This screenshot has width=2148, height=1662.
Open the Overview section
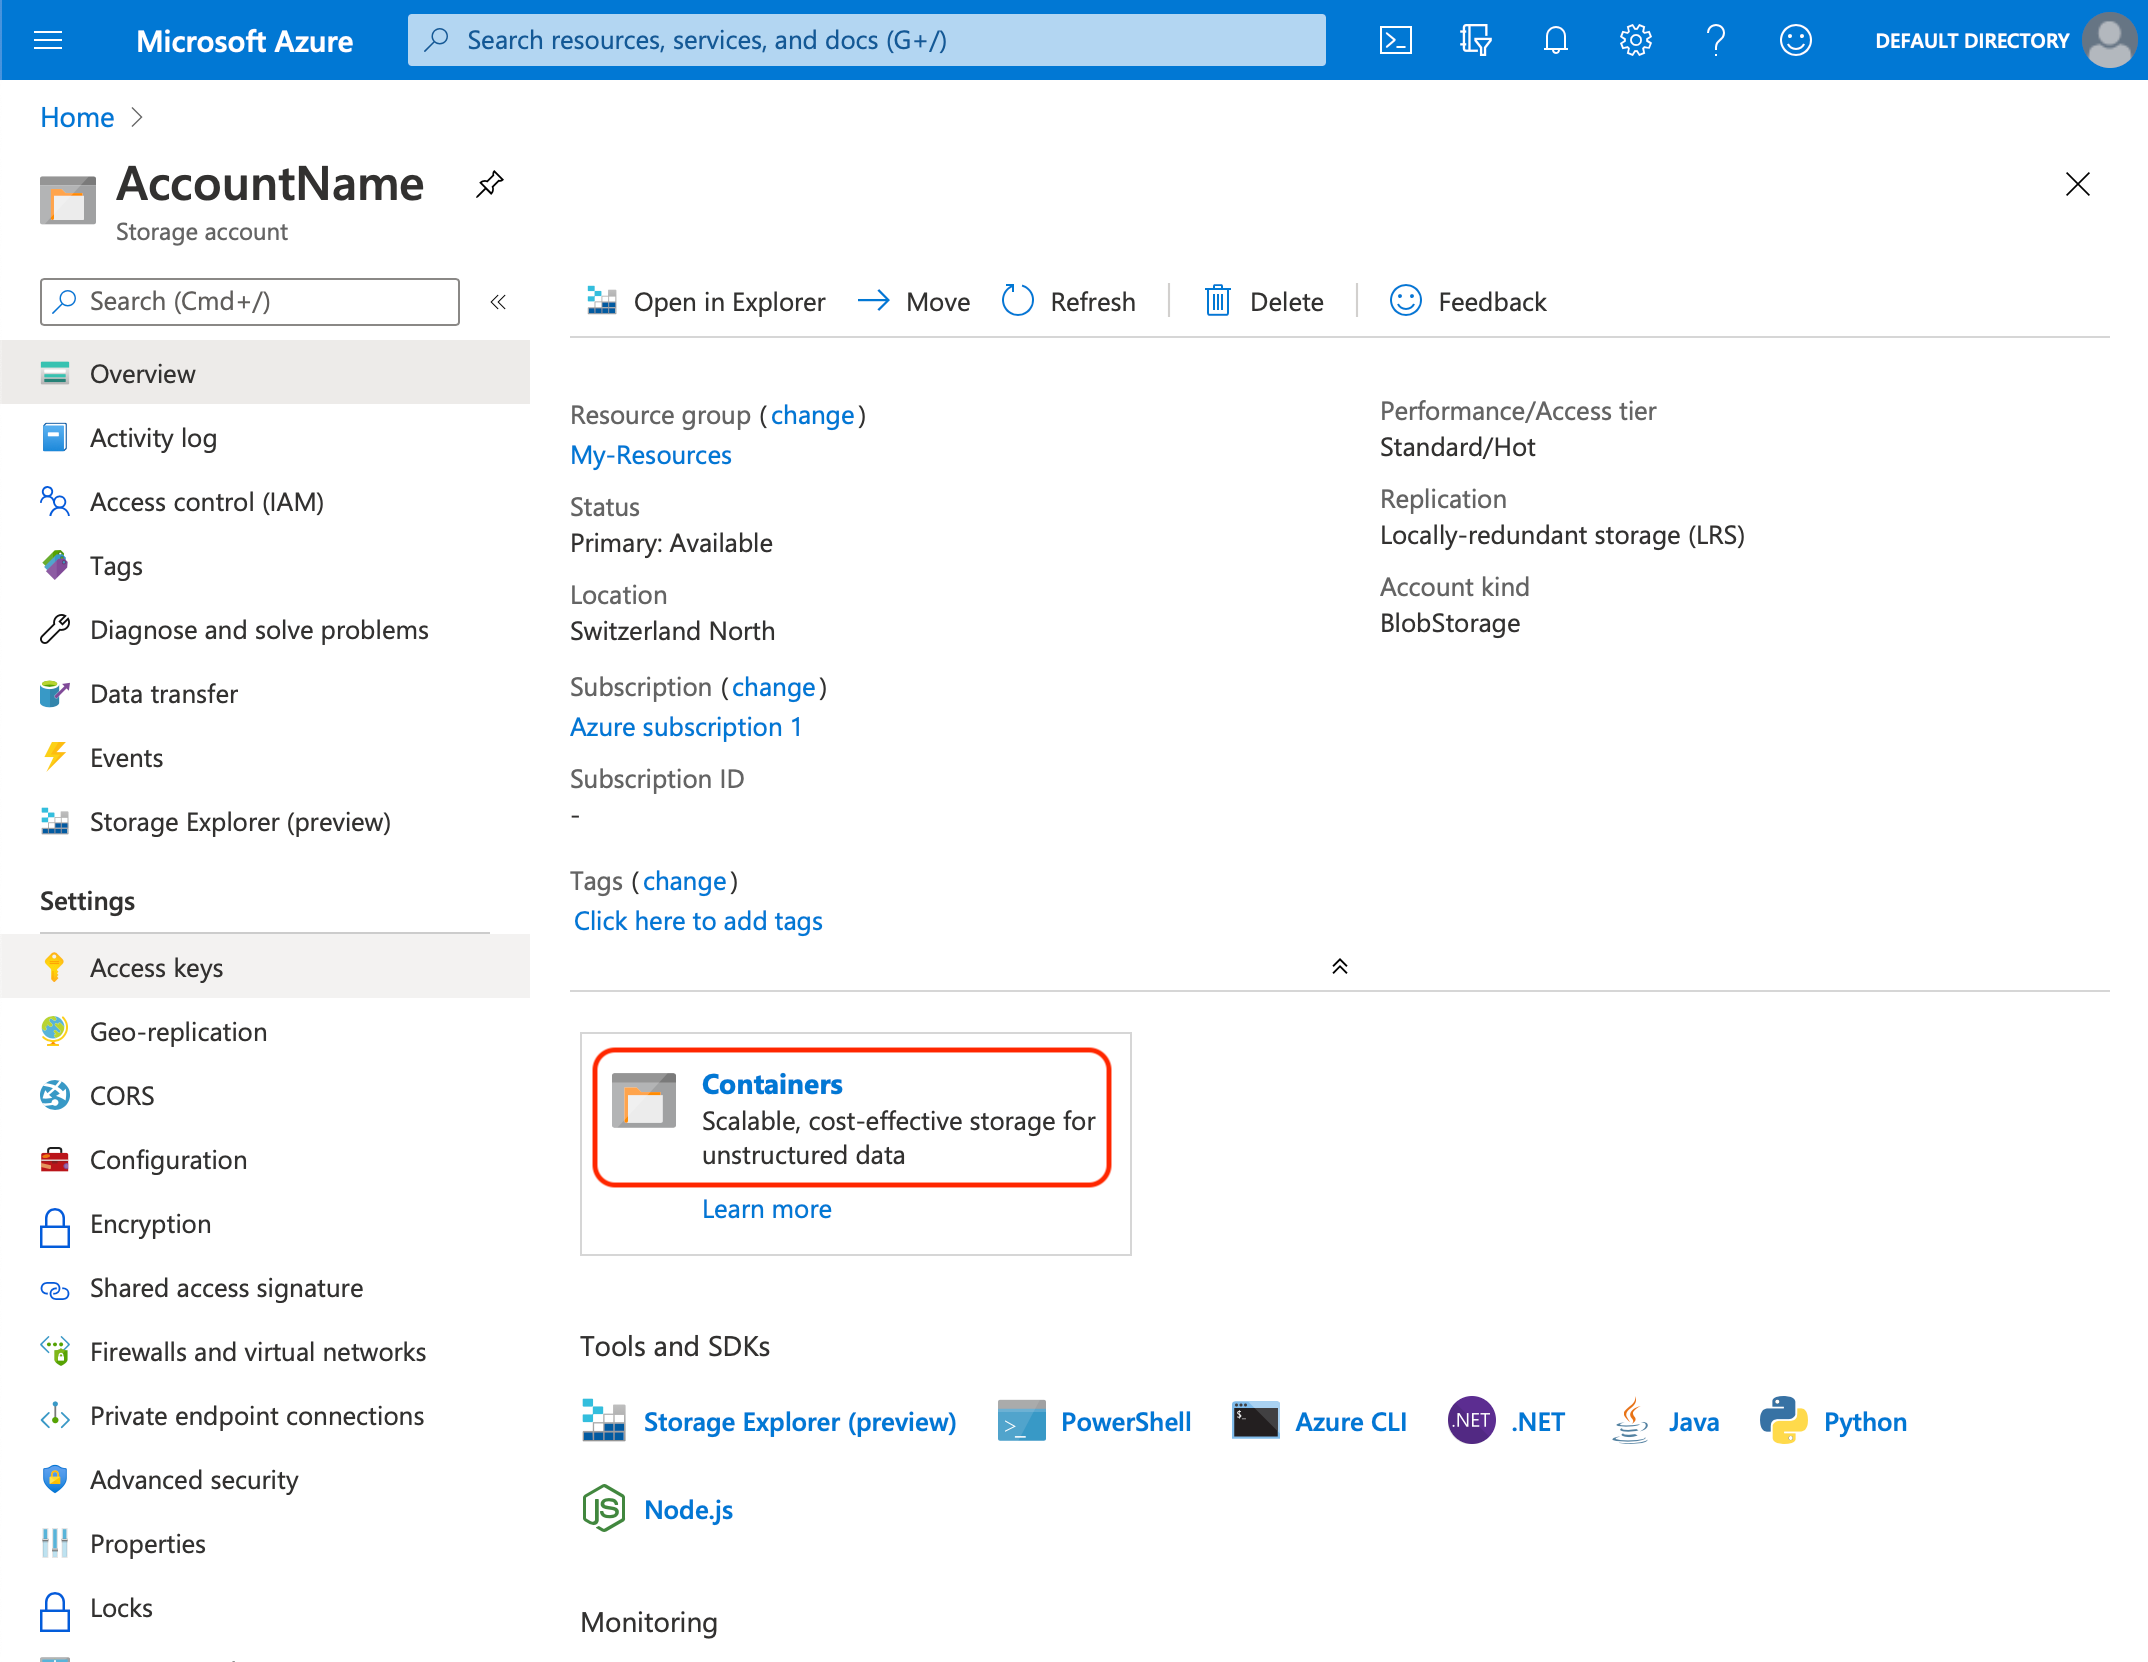click(142, 373)
